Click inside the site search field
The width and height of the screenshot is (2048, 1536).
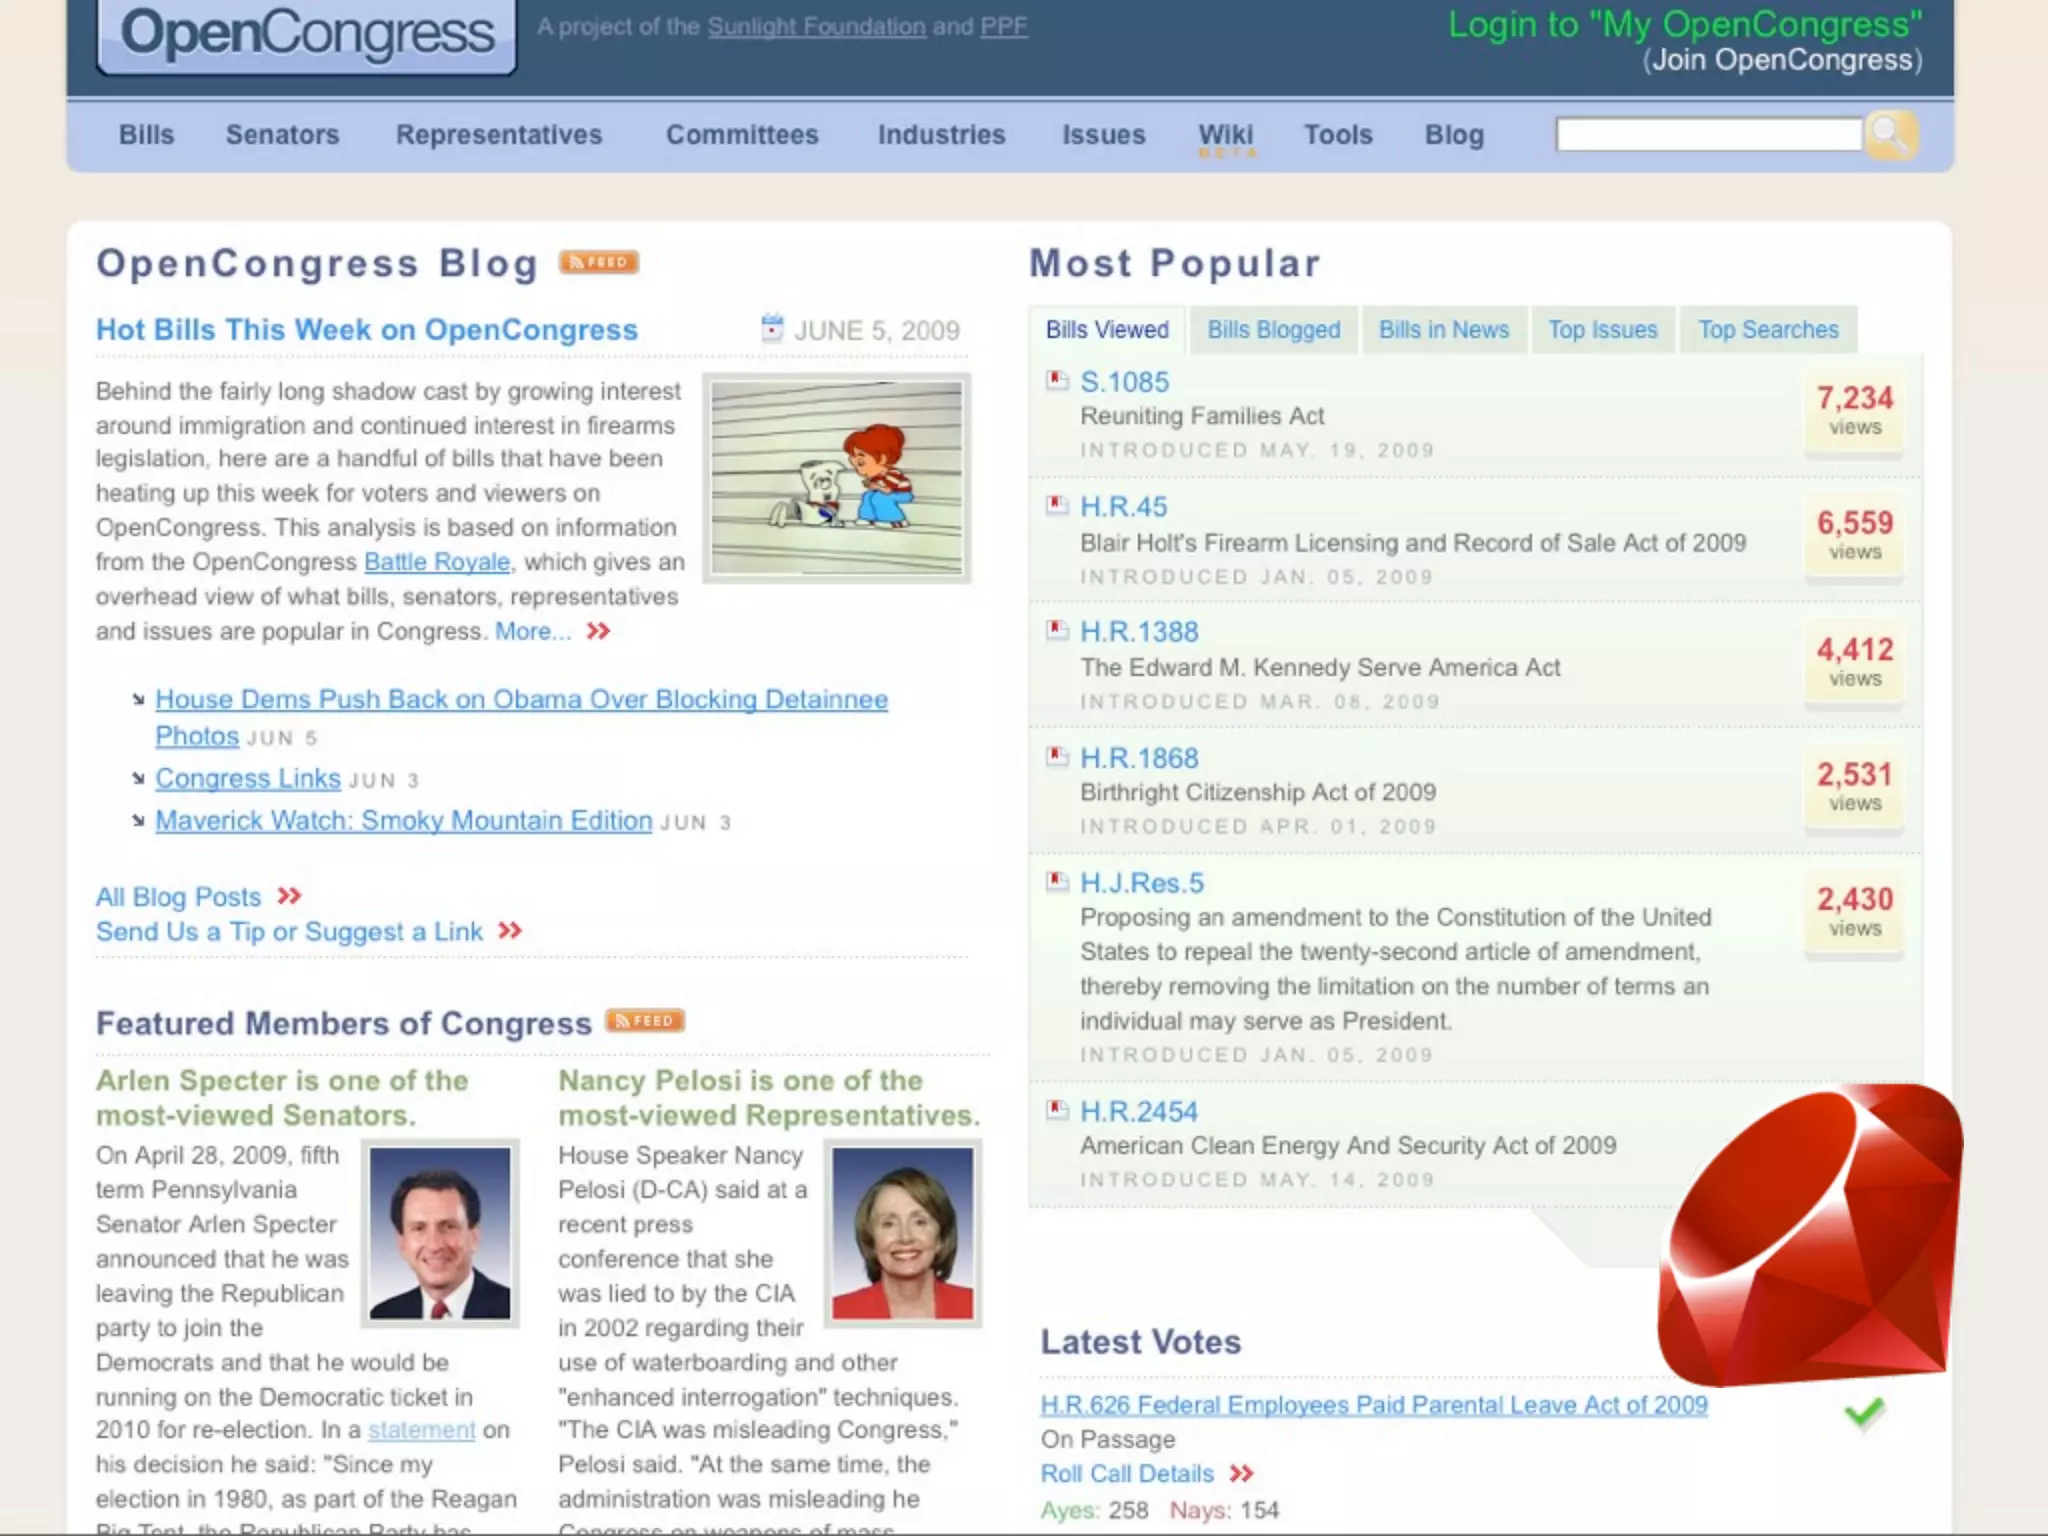1708,135
